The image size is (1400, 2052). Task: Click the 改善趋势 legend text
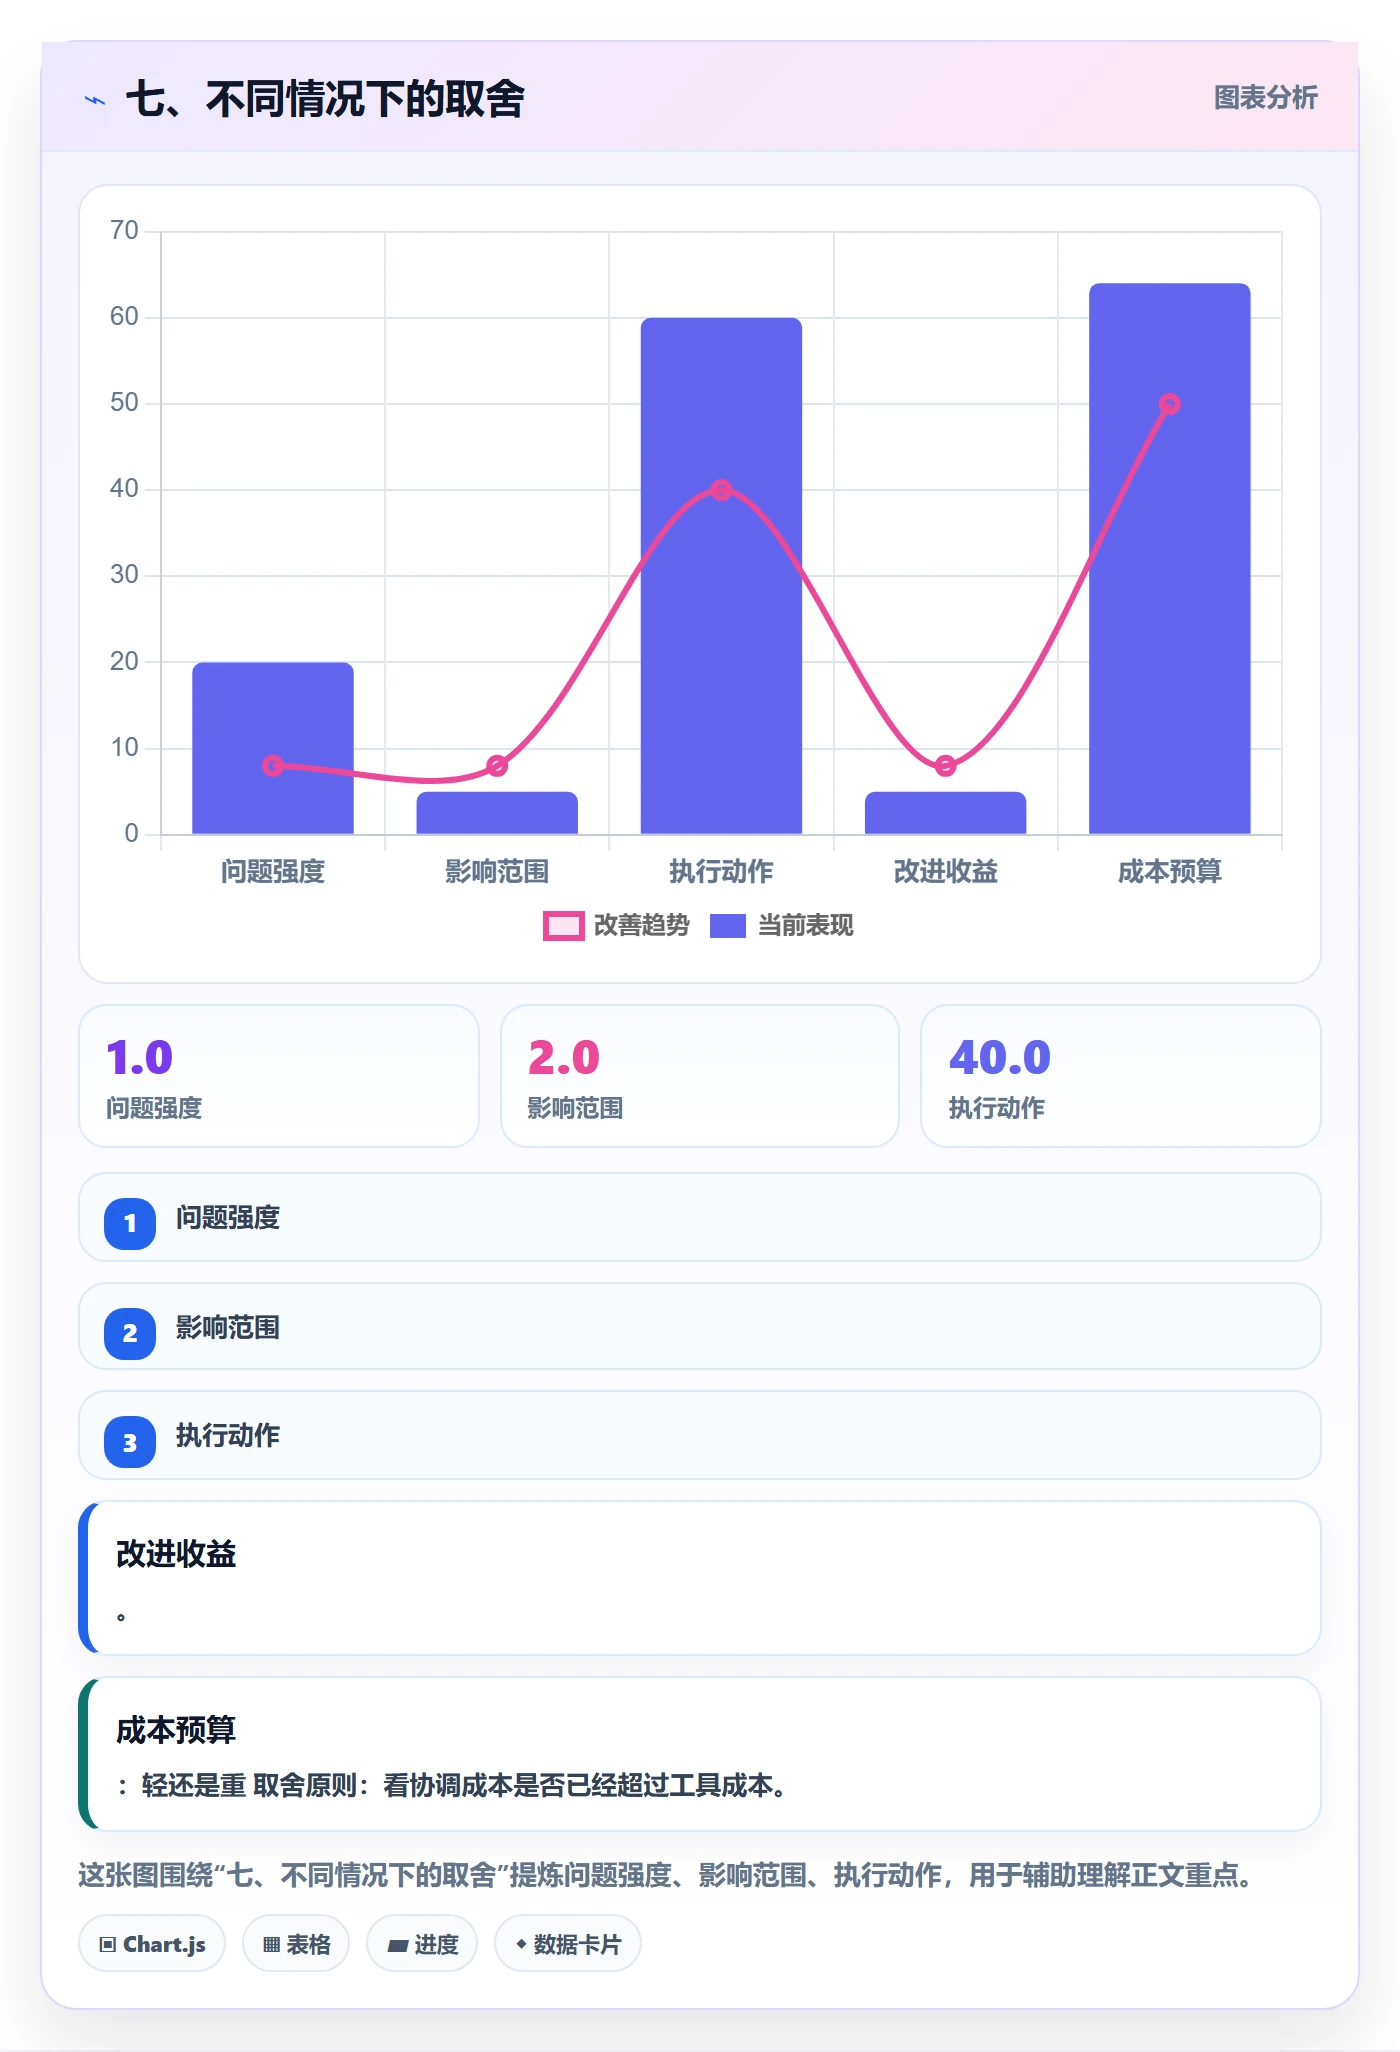click(x=642, y=926)
